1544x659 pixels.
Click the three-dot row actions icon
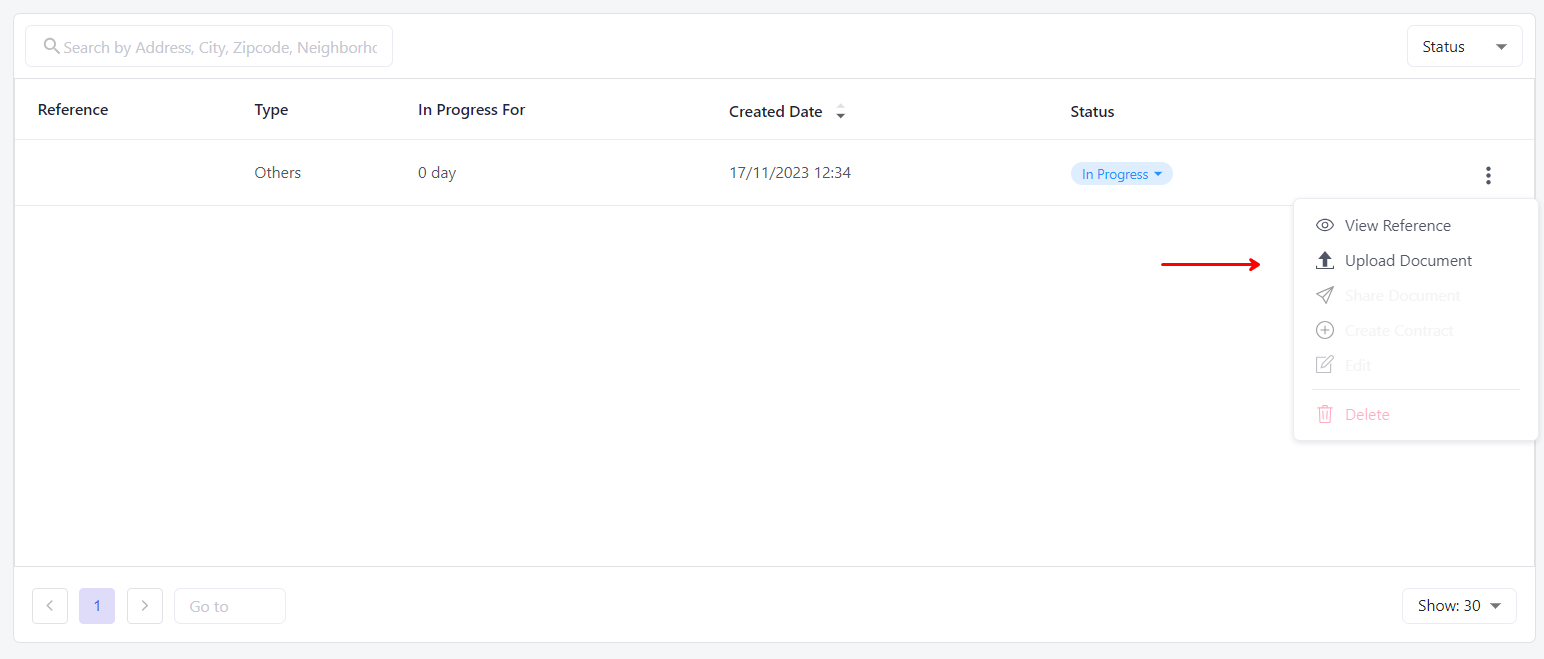click(1488, 175)
